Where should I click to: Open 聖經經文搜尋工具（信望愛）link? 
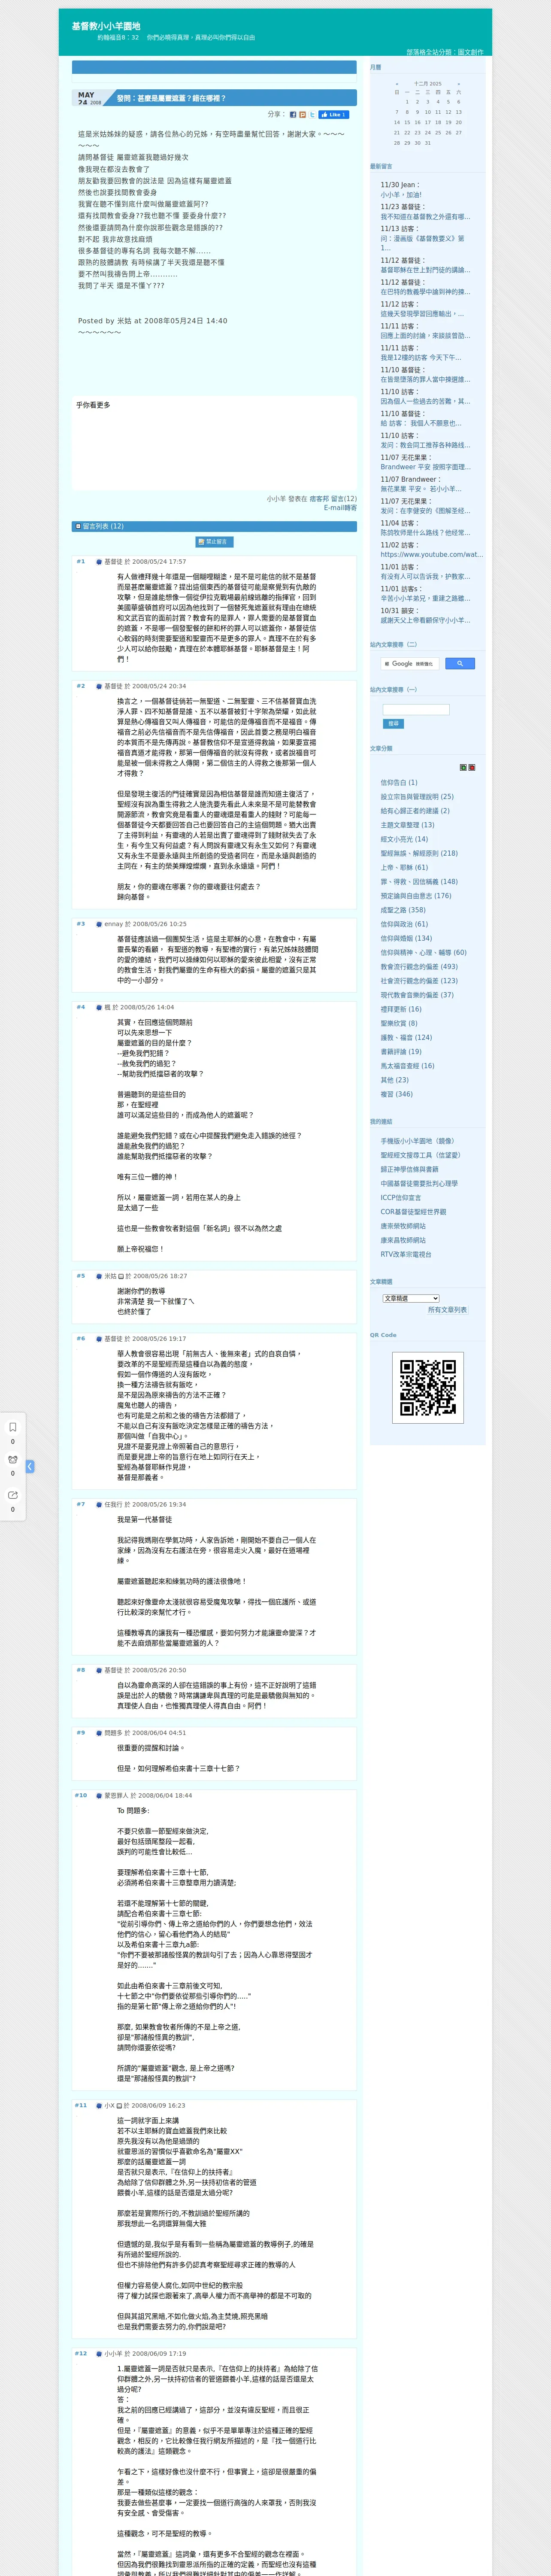420,1155
